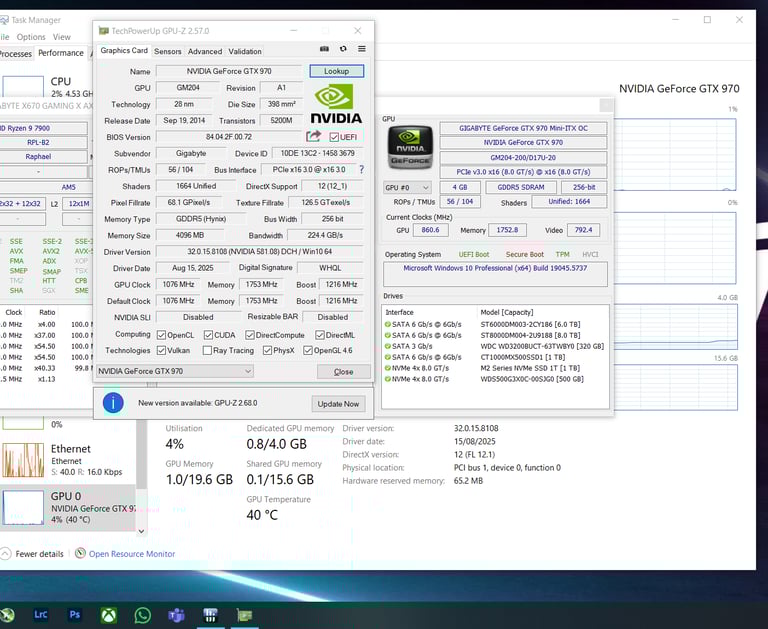Switch to the Graphics Card tab
This screenshot has height=629, width=768.
[124, 50]
